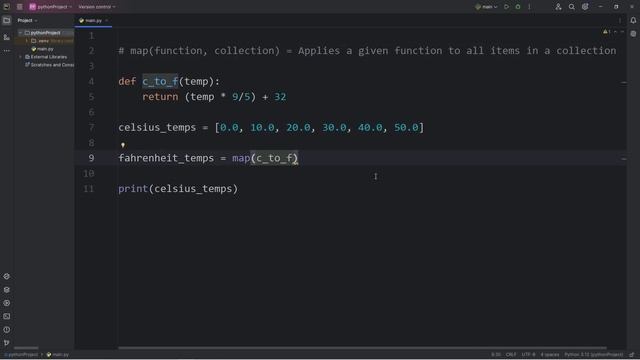Expand External Libraries node
The image size is (640, 360).
[20, 57]
